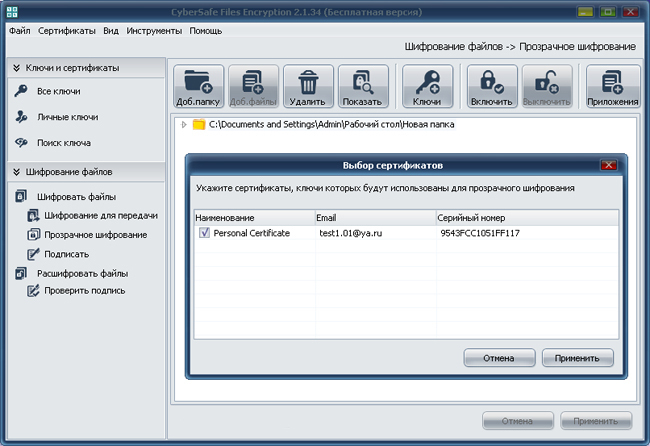Click the greyed Применить button in main window
The width and height of the screenshot is (650, 446).
[596, 421]
